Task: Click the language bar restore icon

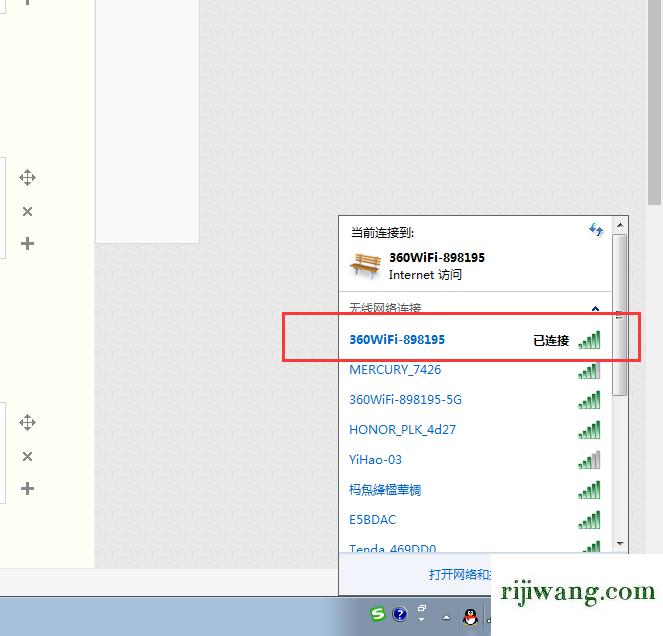Action: pyautogui.click(x=422, y=609)
